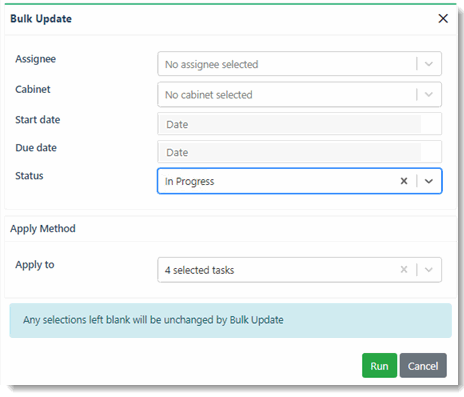Open the Apply to dropdown

tap(299, 270)
